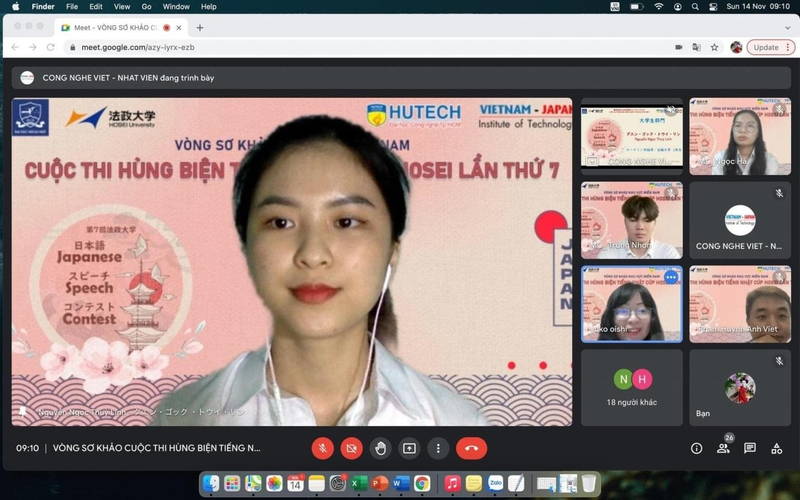800x500 pixels.
Task: Leave the call with red hangup button
Action: pyautogui.click(x=472, y=448)
